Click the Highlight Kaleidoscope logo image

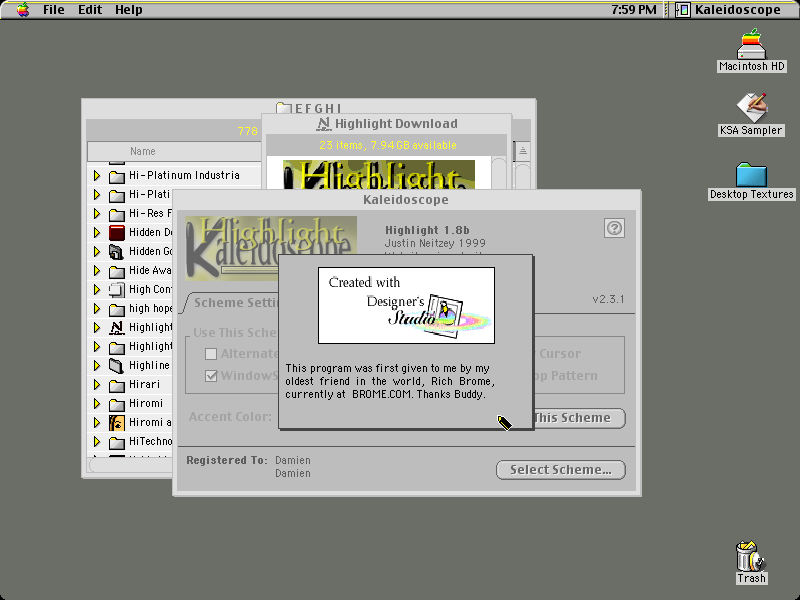click(x=270, y=248)
